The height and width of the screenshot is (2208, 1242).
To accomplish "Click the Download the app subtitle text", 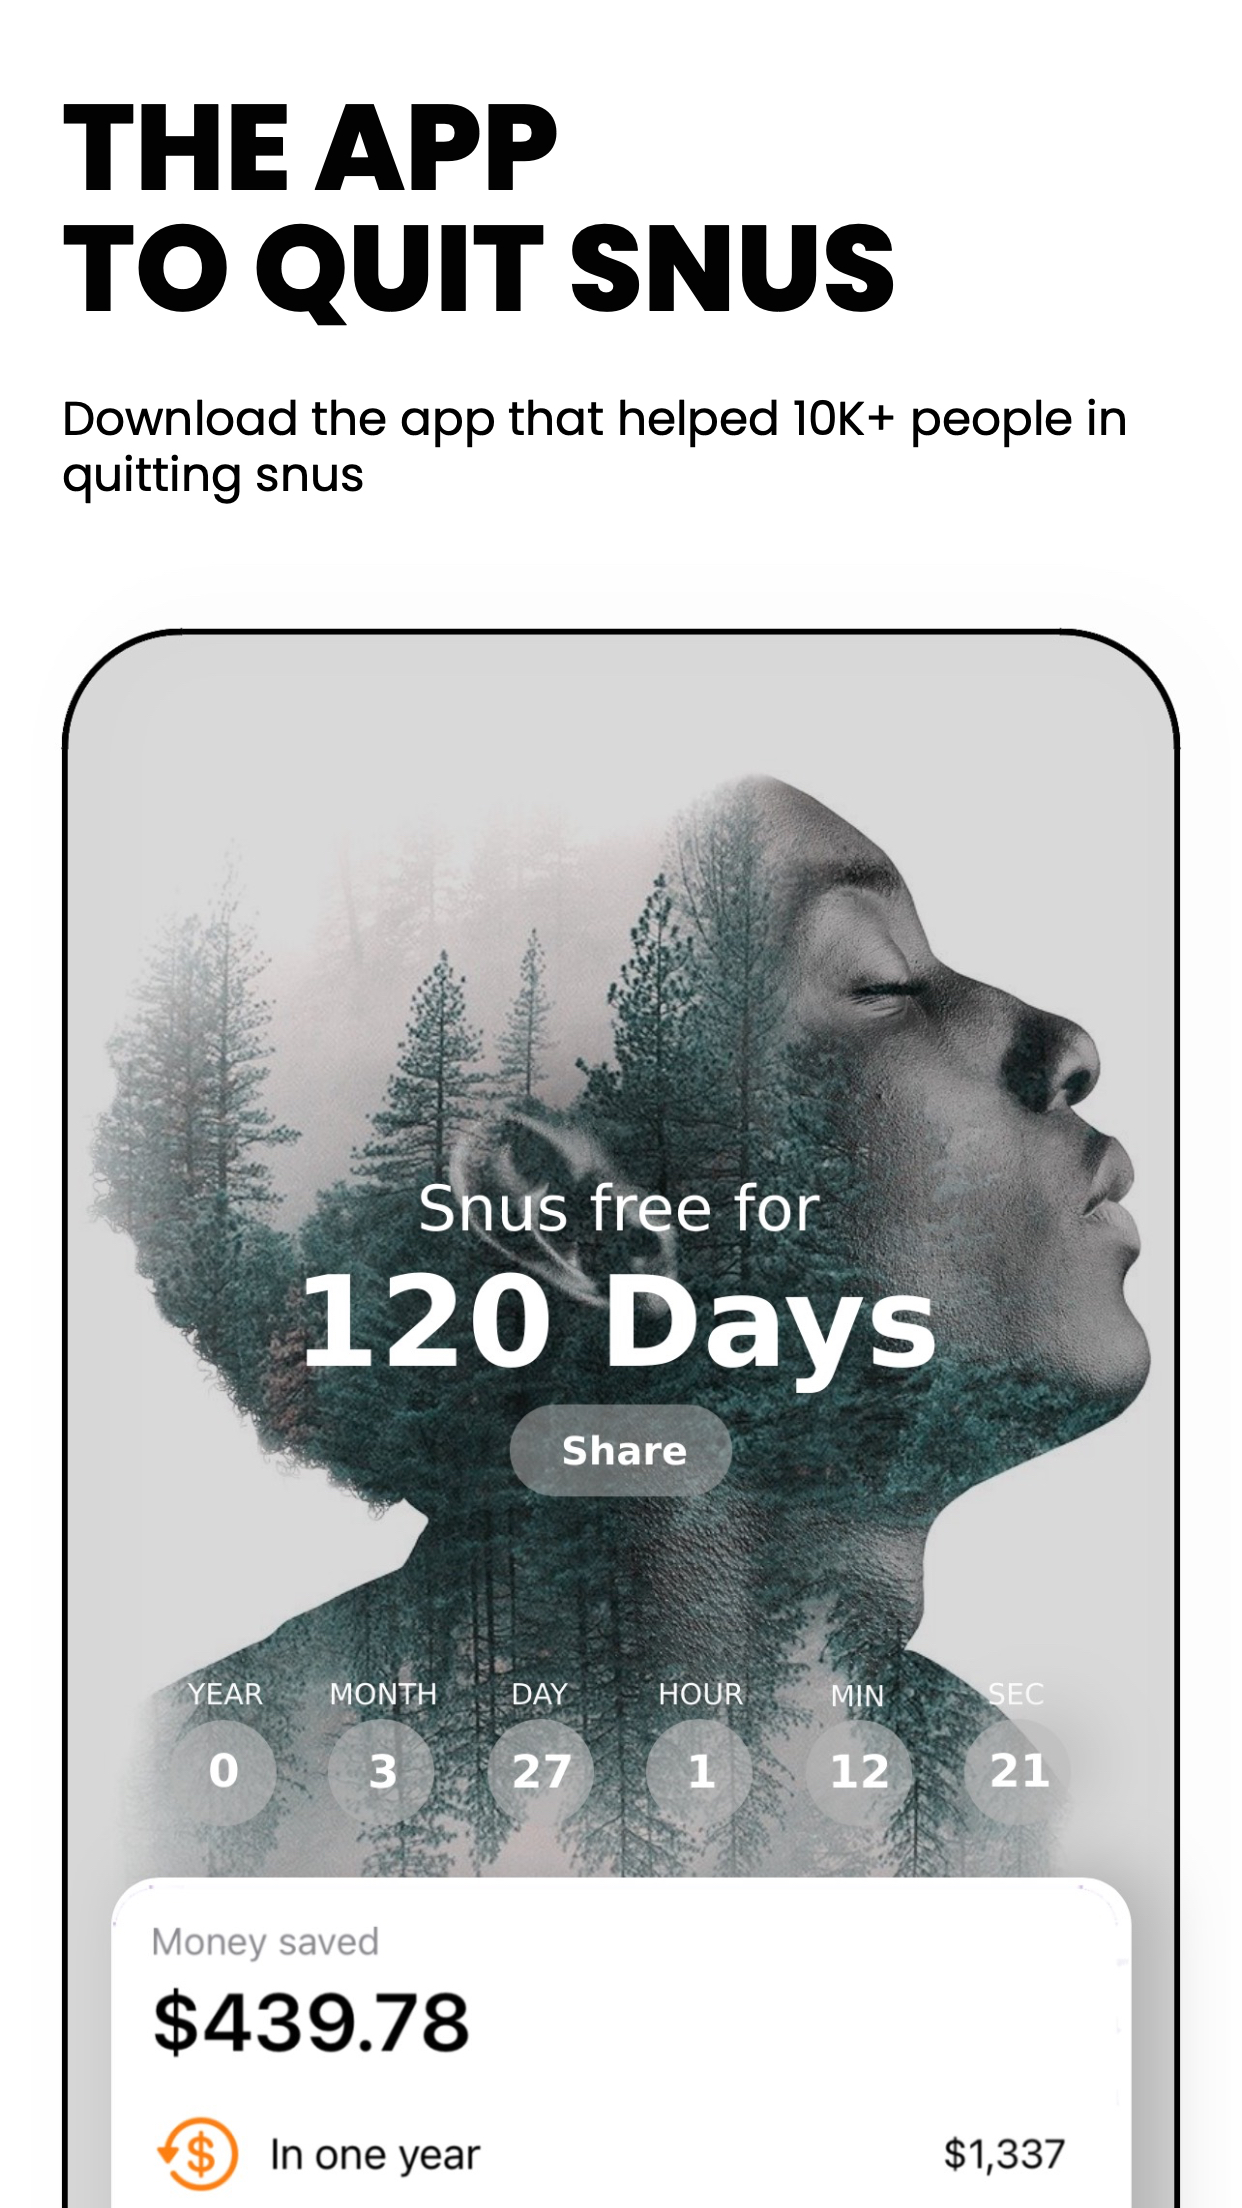I will tap(594, 446).
